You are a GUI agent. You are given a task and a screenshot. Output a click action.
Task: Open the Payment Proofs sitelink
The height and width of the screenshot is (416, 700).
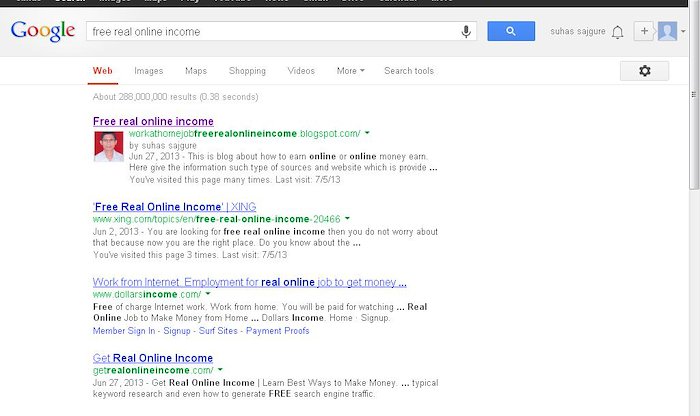coord(278,331)
